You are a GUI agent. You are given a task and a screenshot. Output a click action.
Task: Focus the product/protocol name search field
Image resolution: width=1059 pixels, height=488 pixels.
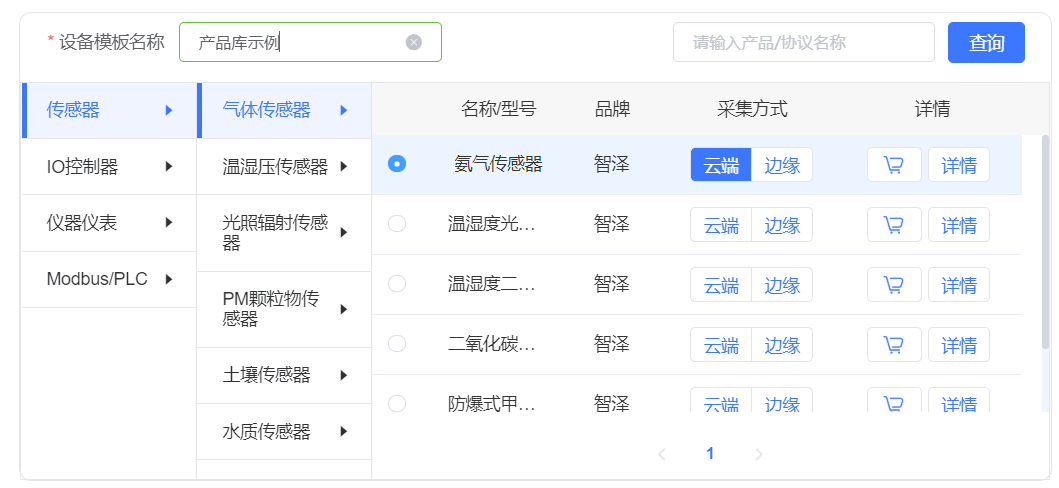click(804, 43)
